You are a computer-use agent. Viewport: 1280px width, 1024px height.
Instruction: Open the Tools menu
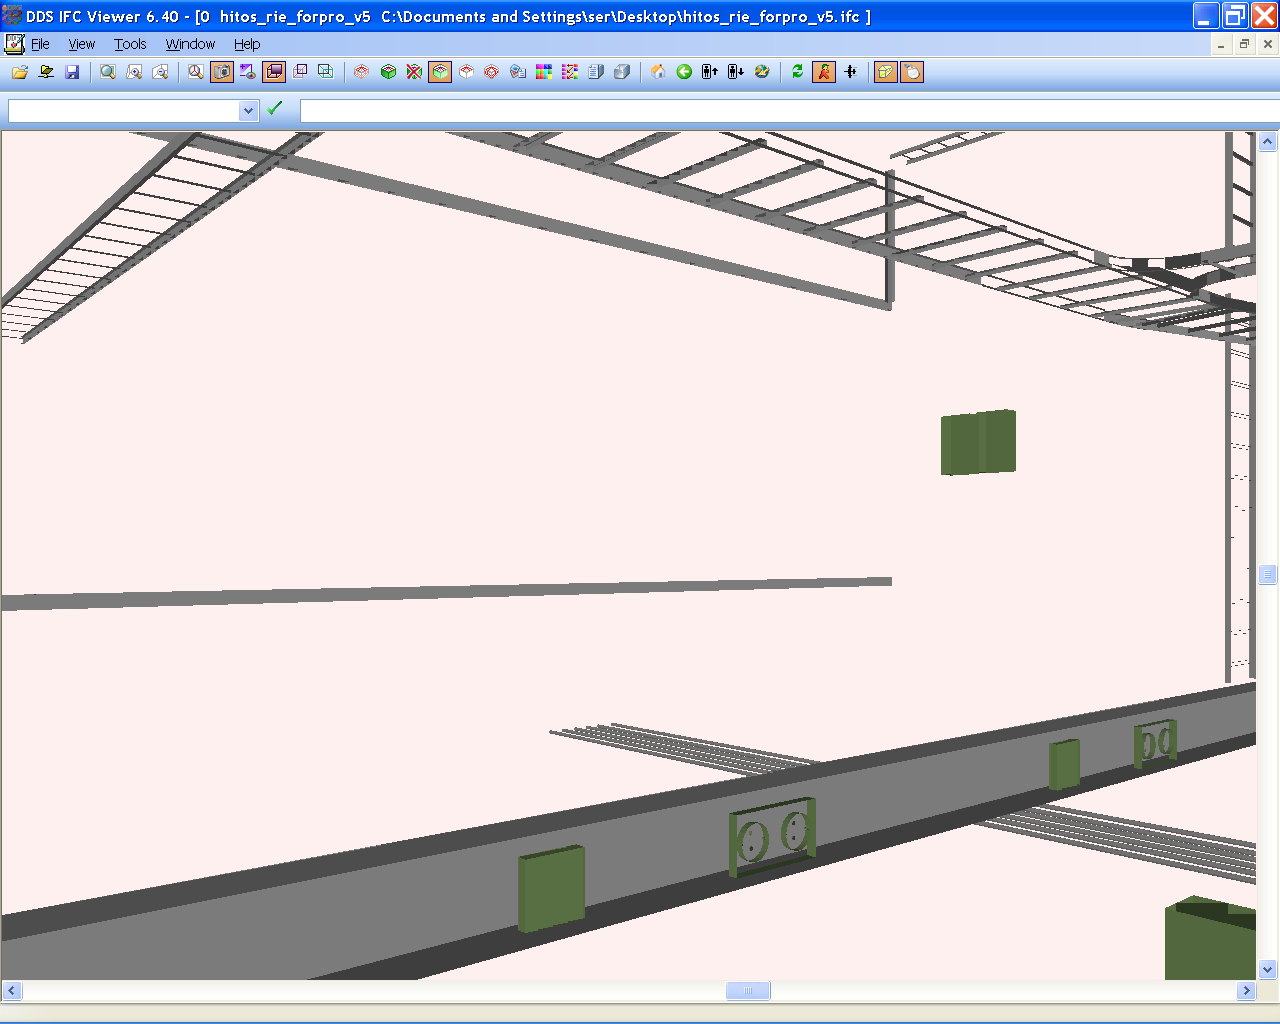pos(130,44)
